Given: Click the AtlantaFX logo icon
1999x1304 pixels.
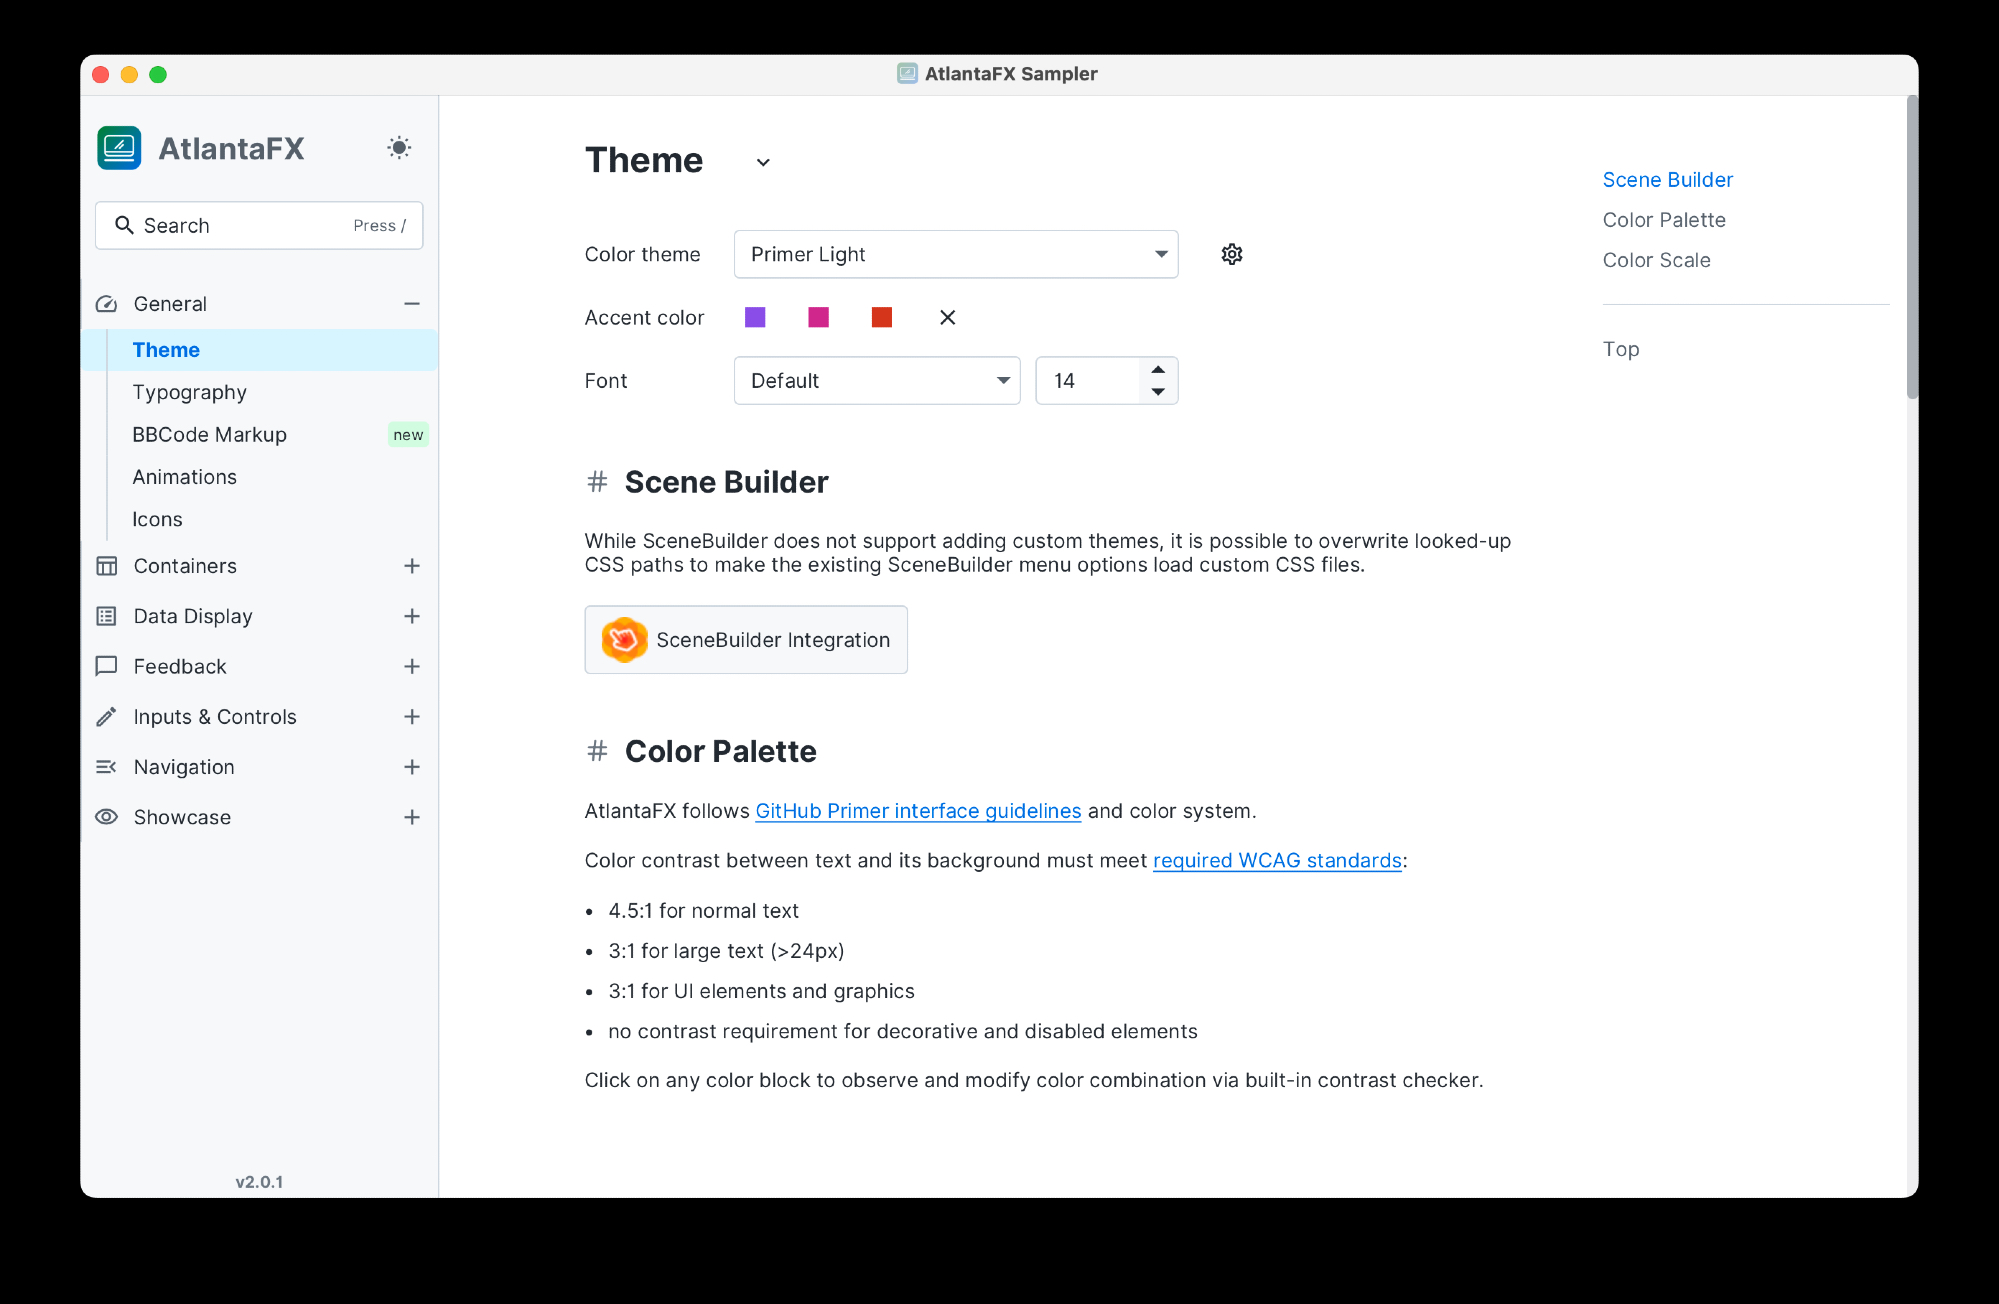Looking at the screenshot, I should (119, 148).
